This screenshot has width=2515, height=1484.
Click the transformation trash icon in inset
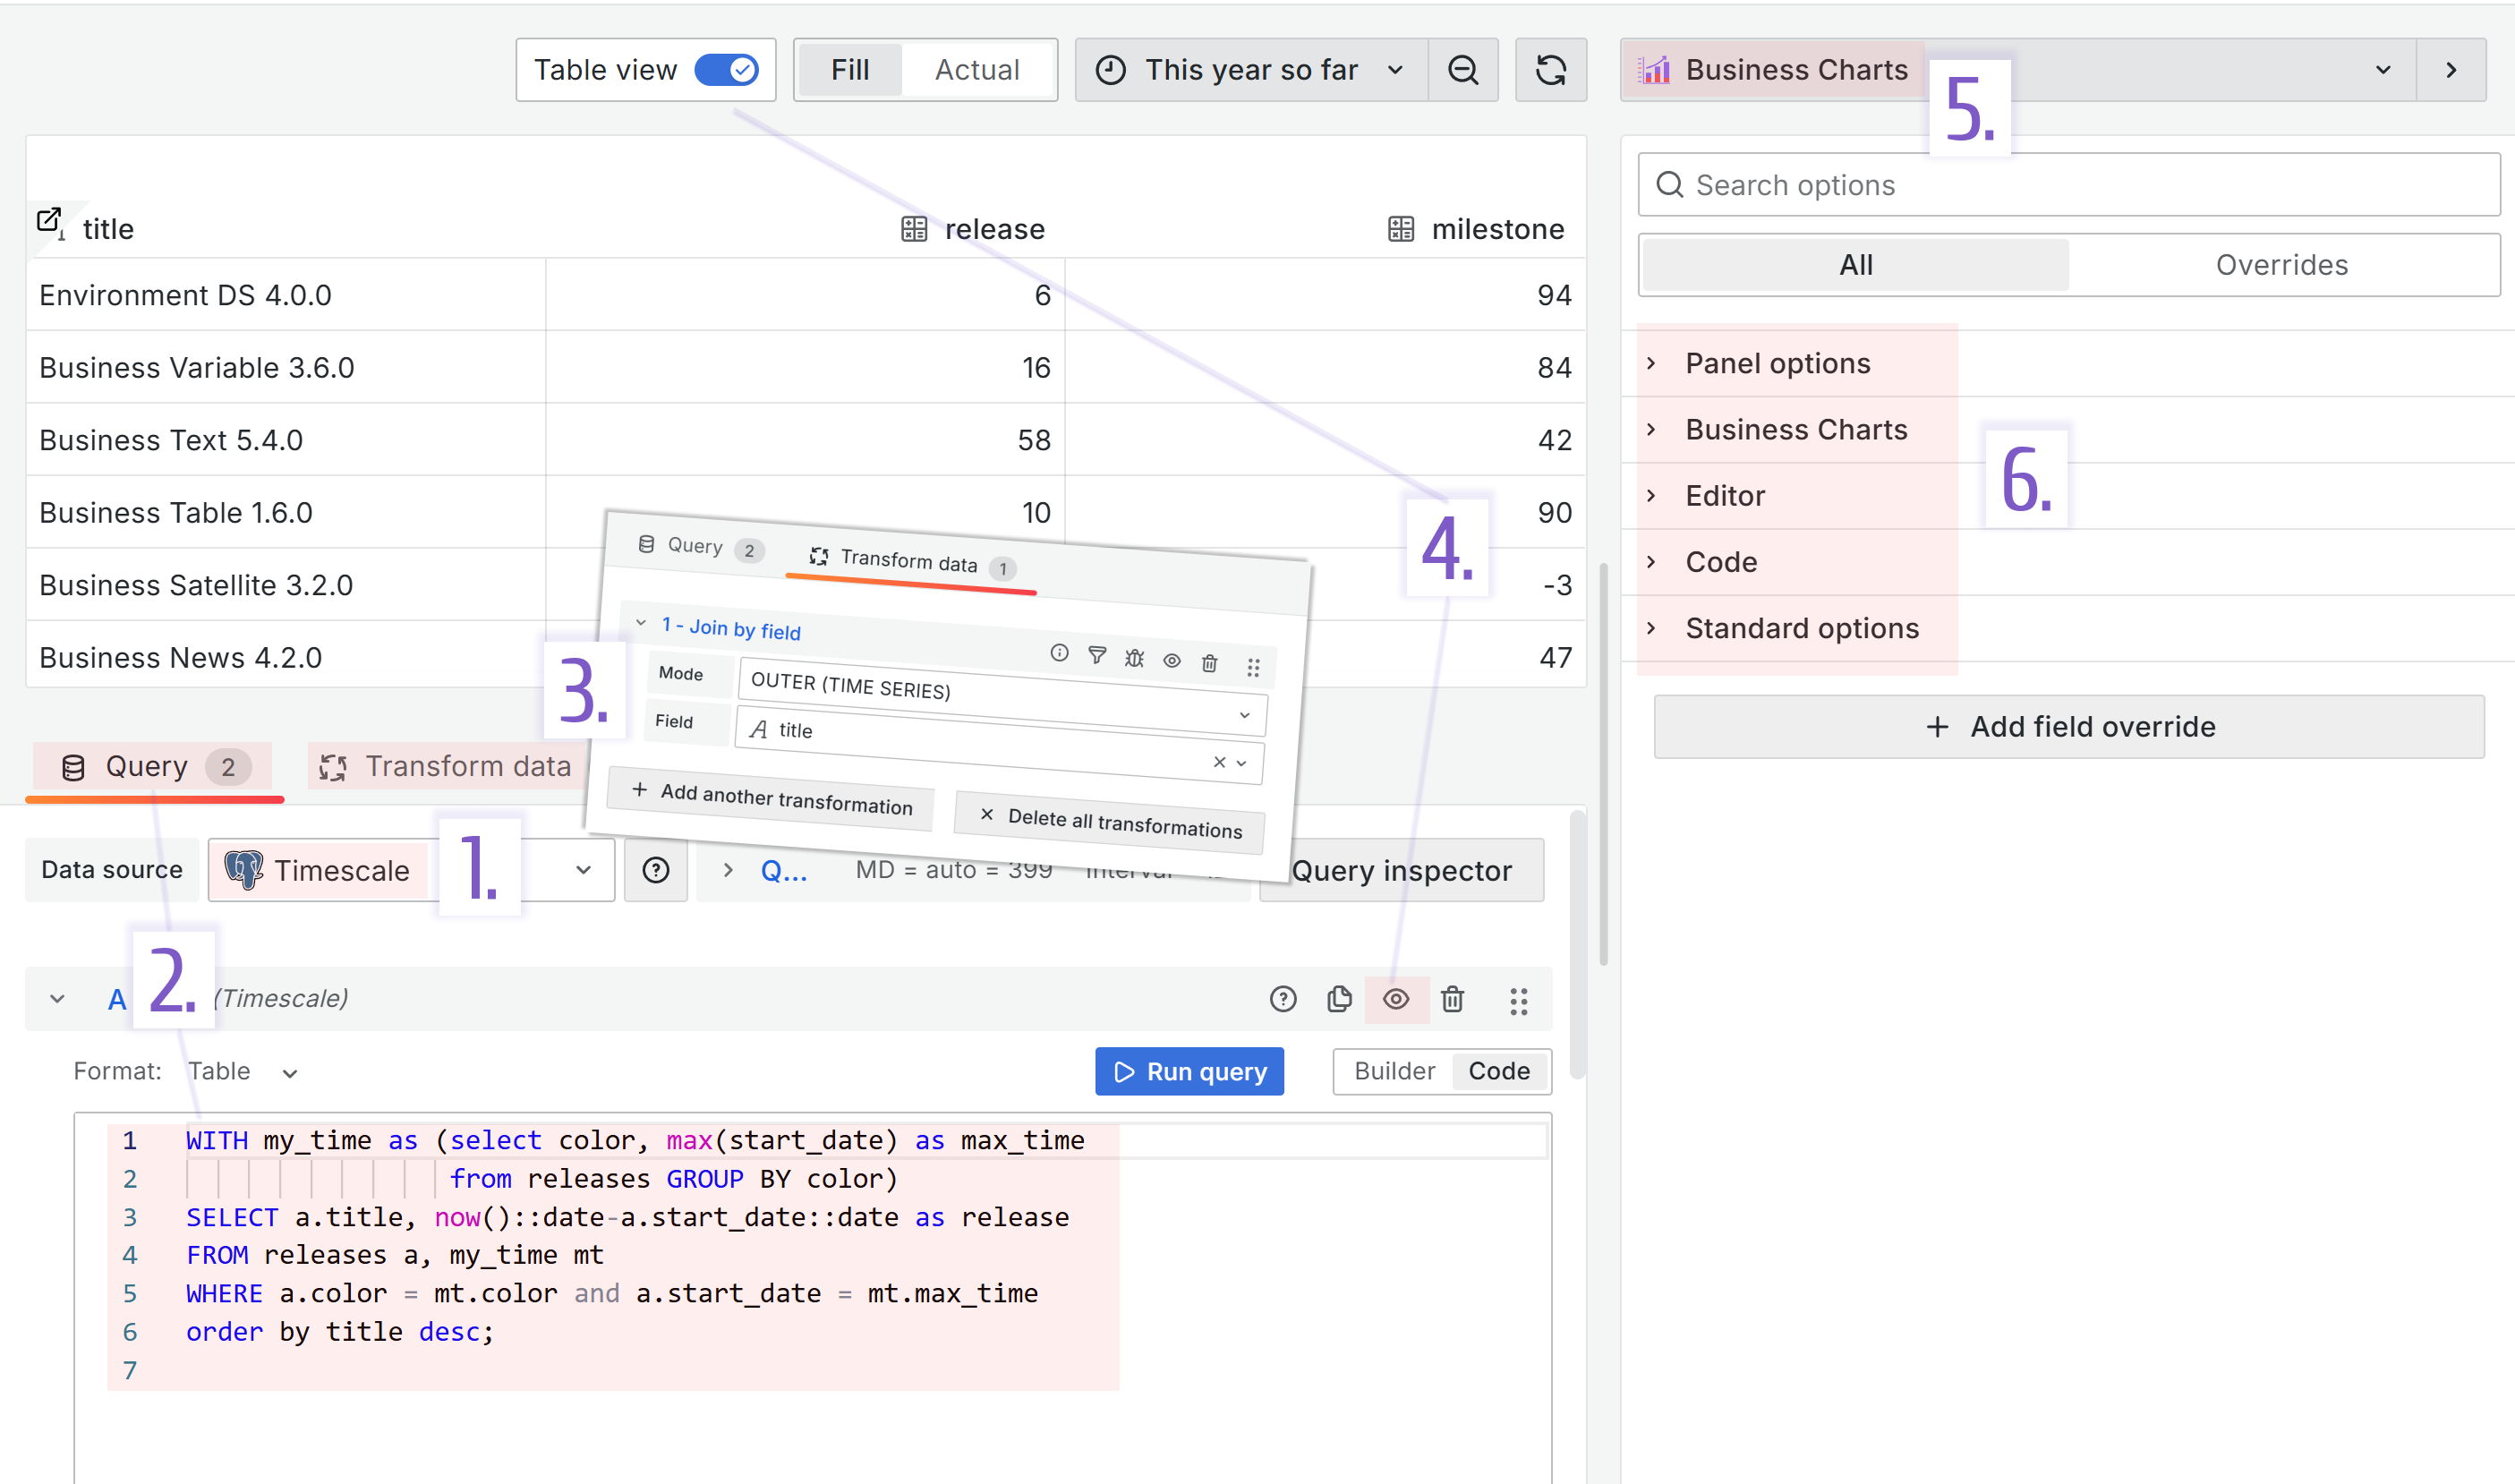coord(1209,663)
